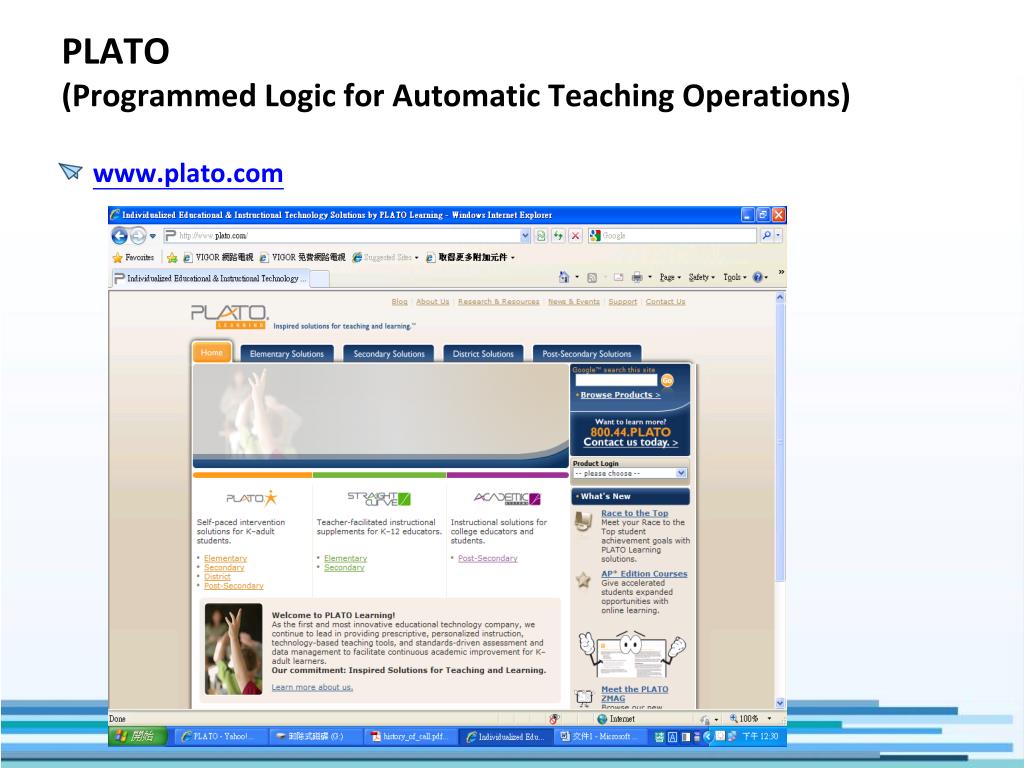Image resolution: width=1024 pixels, height=768 pixels.
Task: Select the District Solutions tab
Action: [x=483, y=354]
